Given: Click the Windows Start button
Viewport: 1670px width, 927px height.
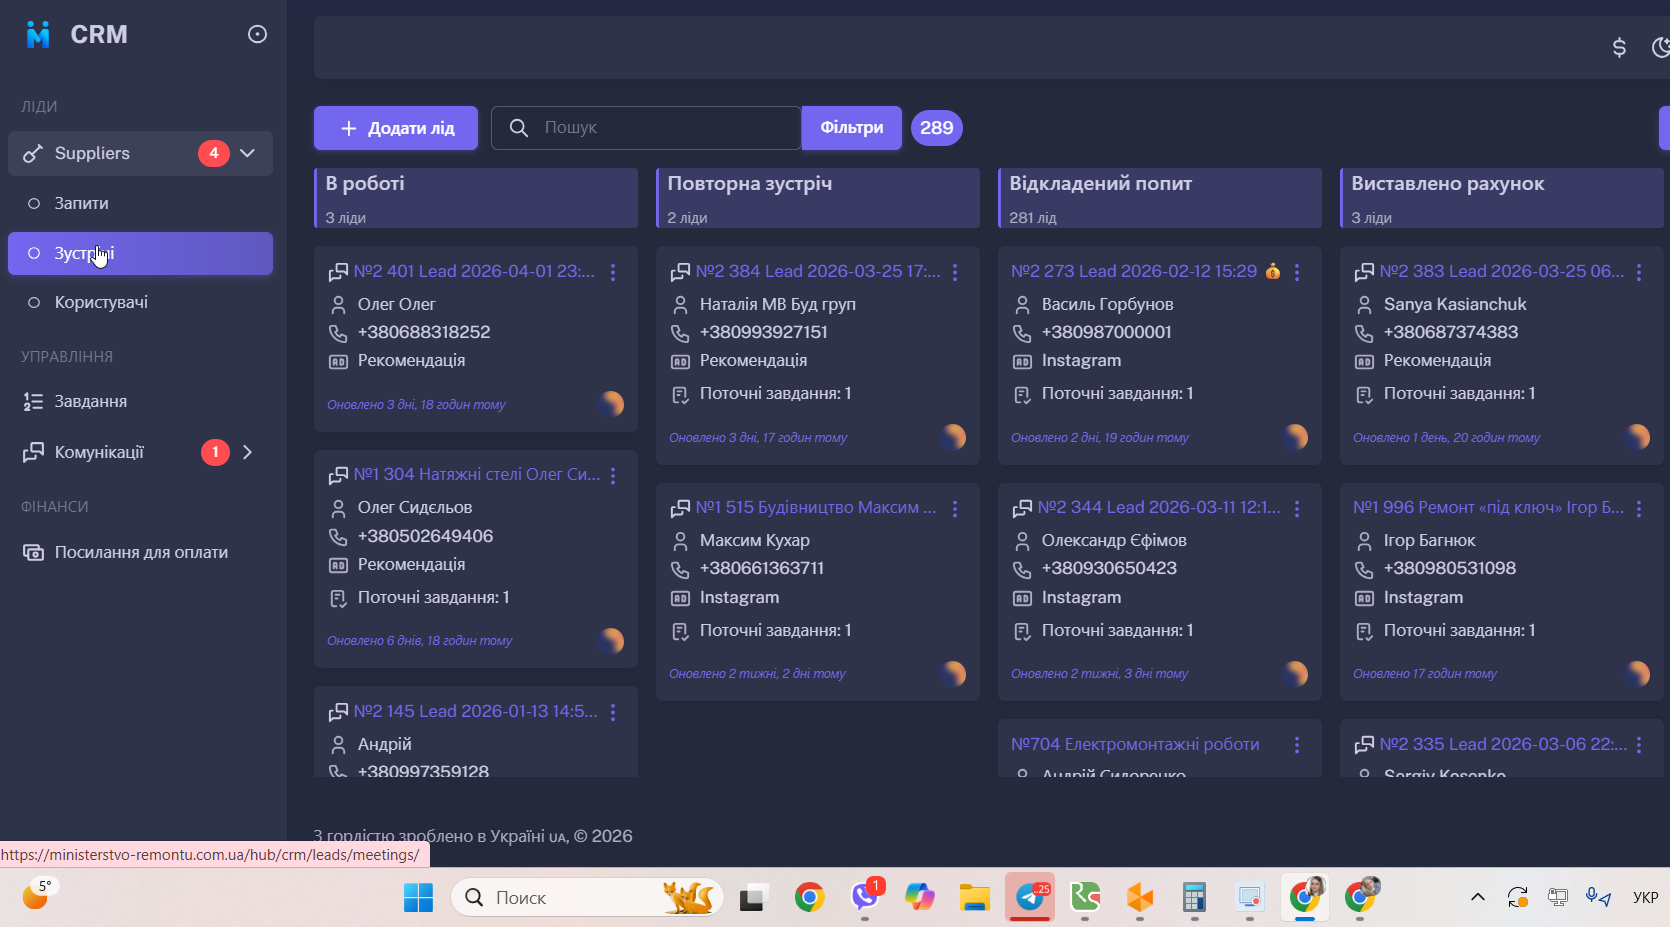Looking at the screenshot, I should (x=418, y=898).
